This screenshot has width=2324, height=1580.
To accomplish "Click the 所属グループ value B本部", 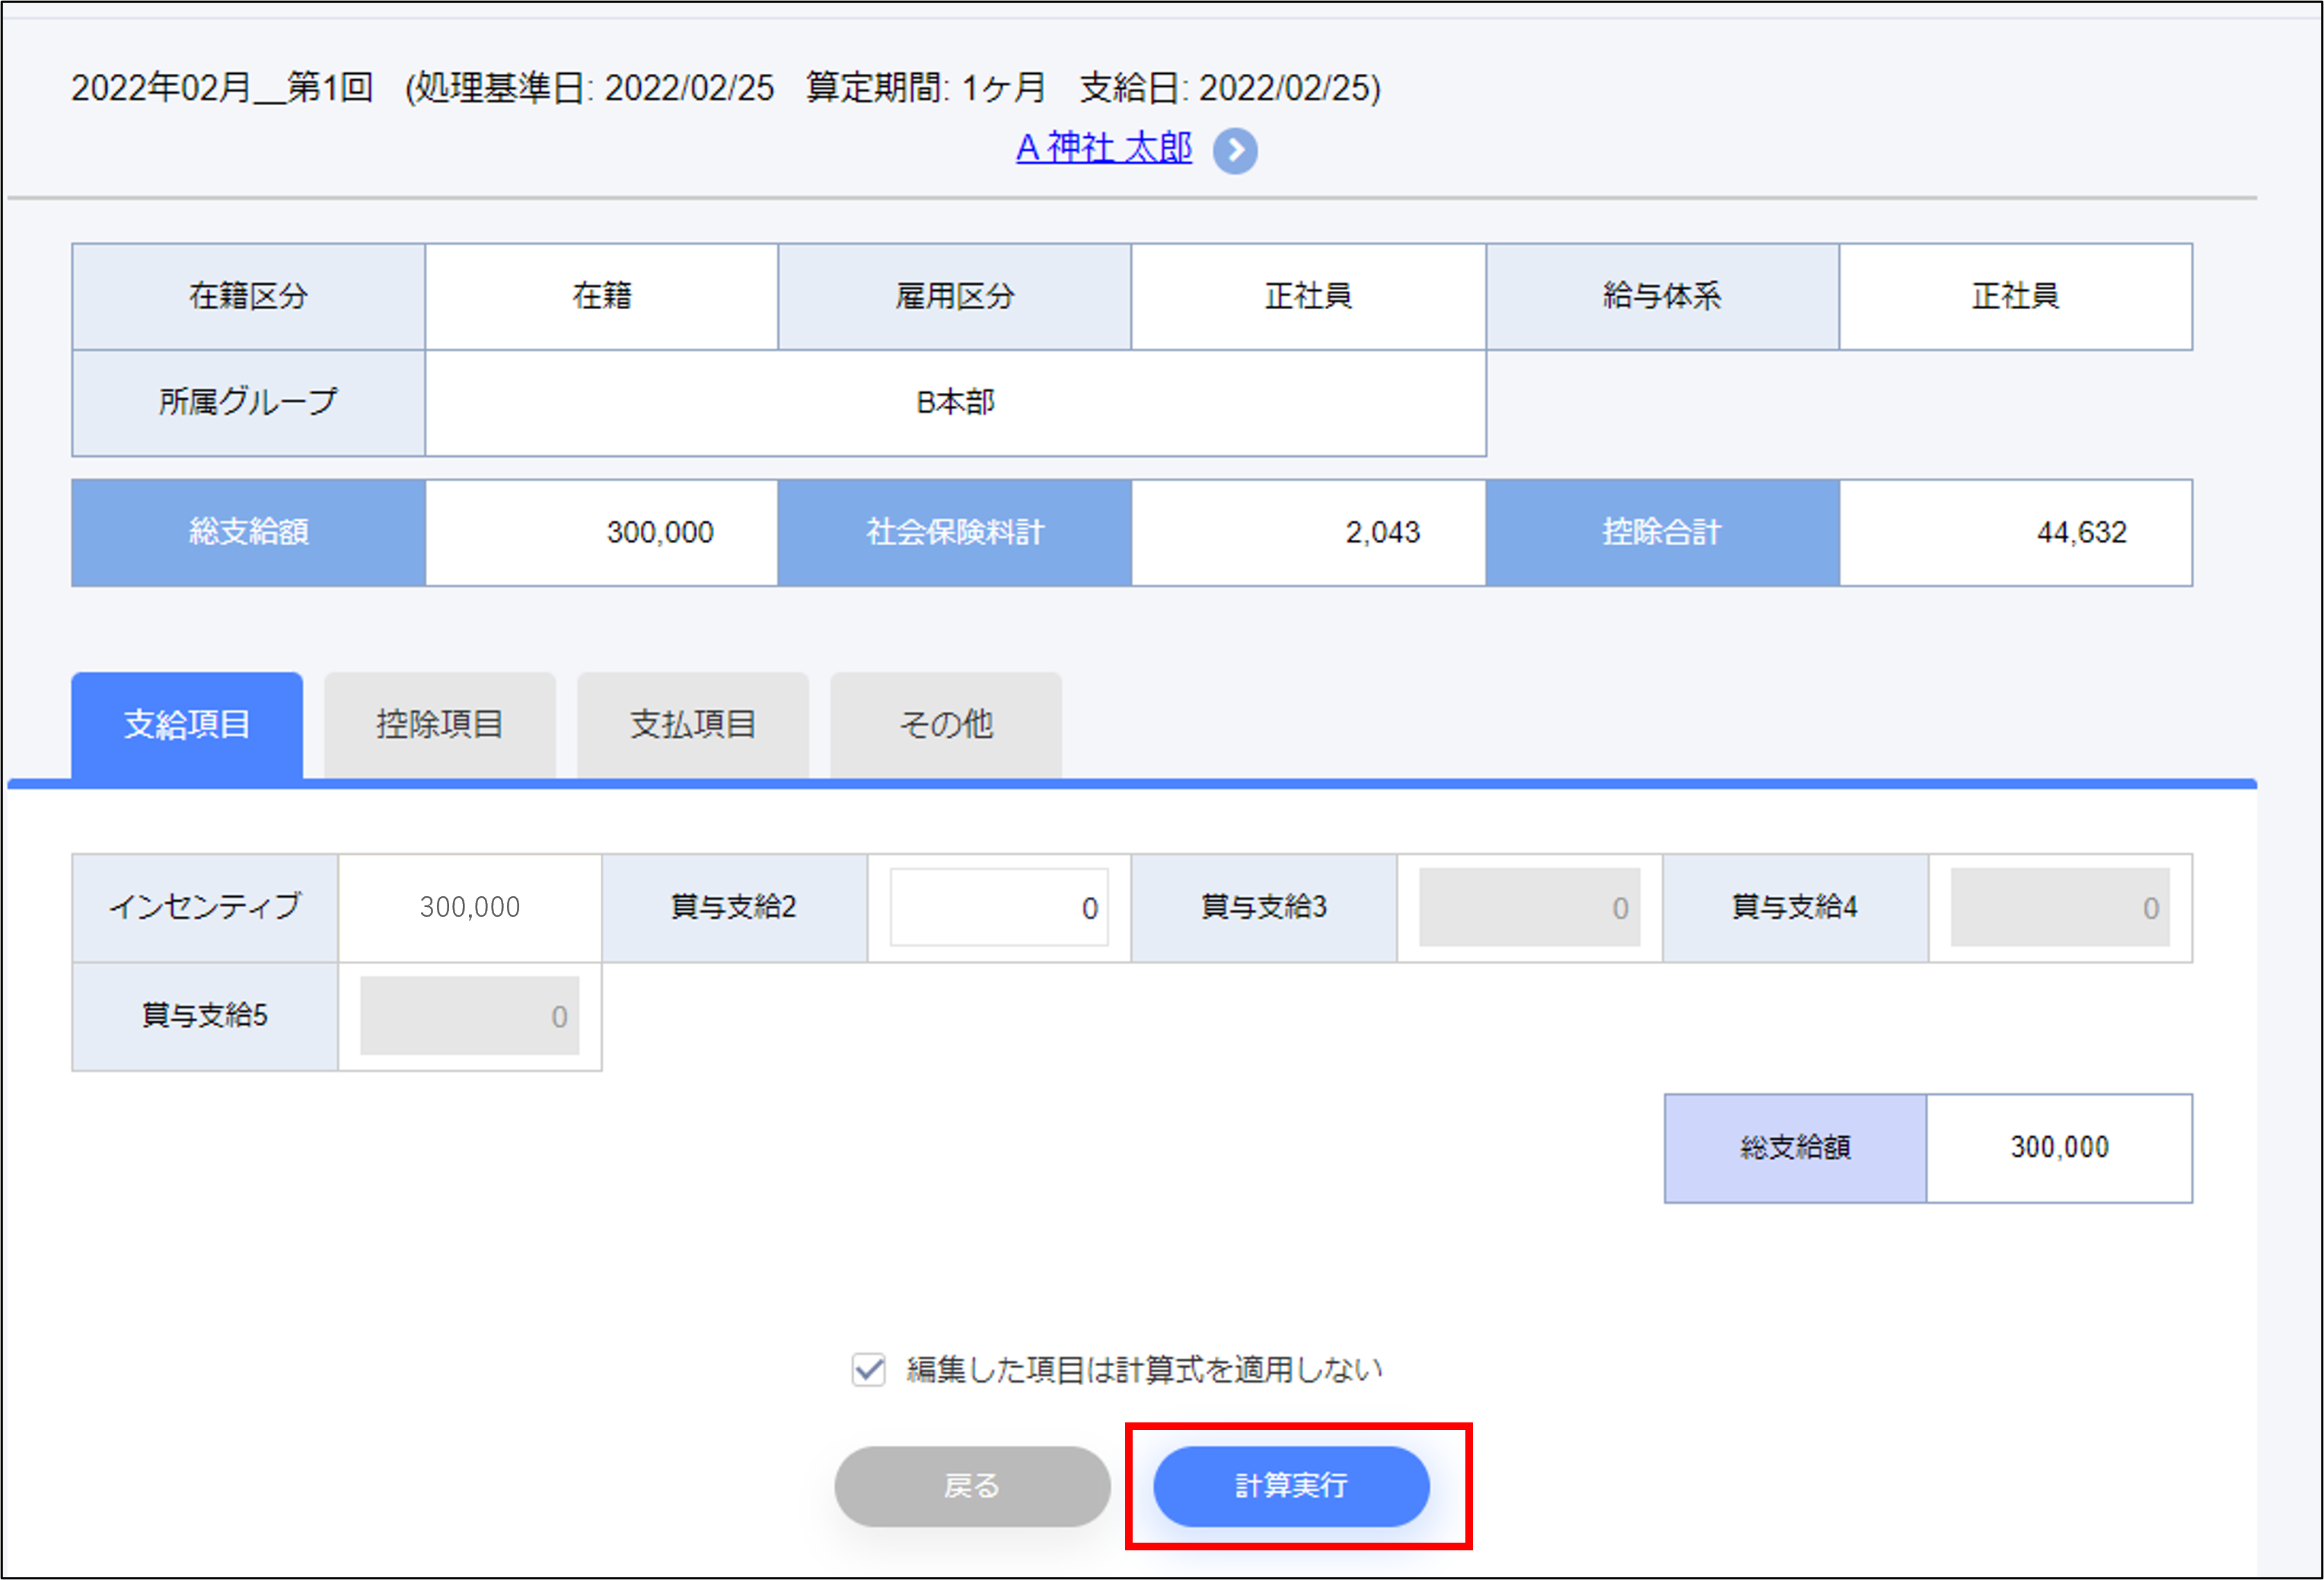I will tap(955, 403).
